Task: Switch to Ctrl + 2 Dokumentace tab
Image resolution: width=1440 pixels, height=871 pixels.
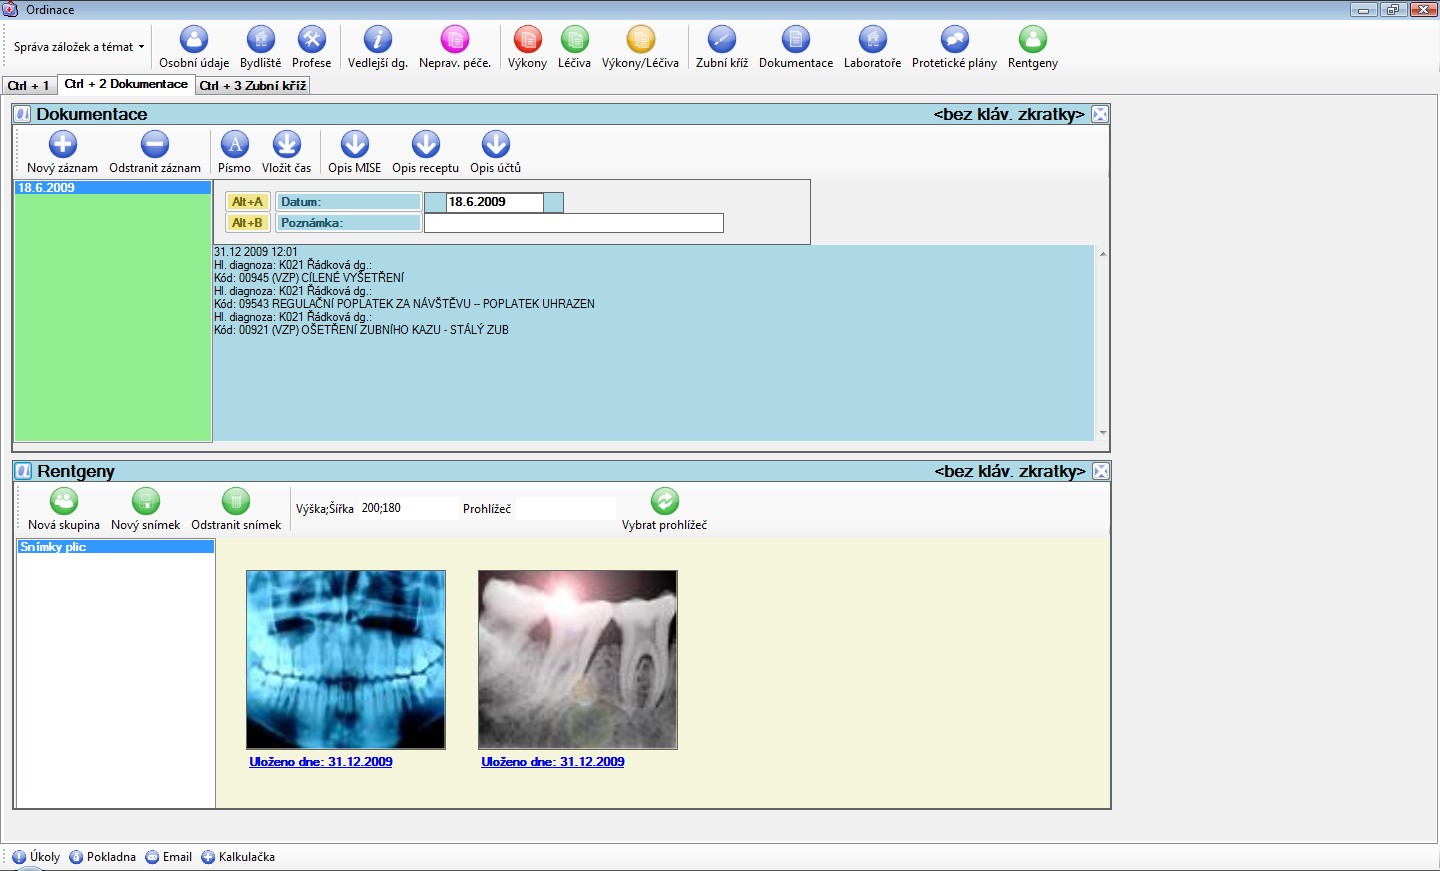Action: pos(126,85)
